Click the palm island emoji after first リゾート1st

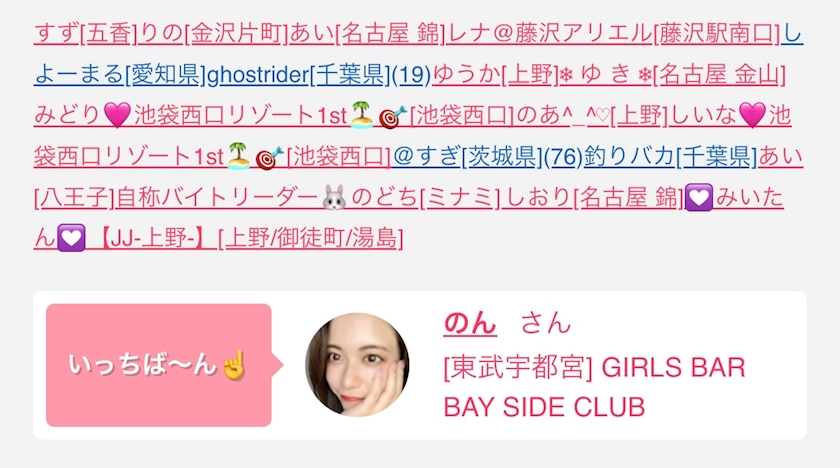[x=361, y=115]
